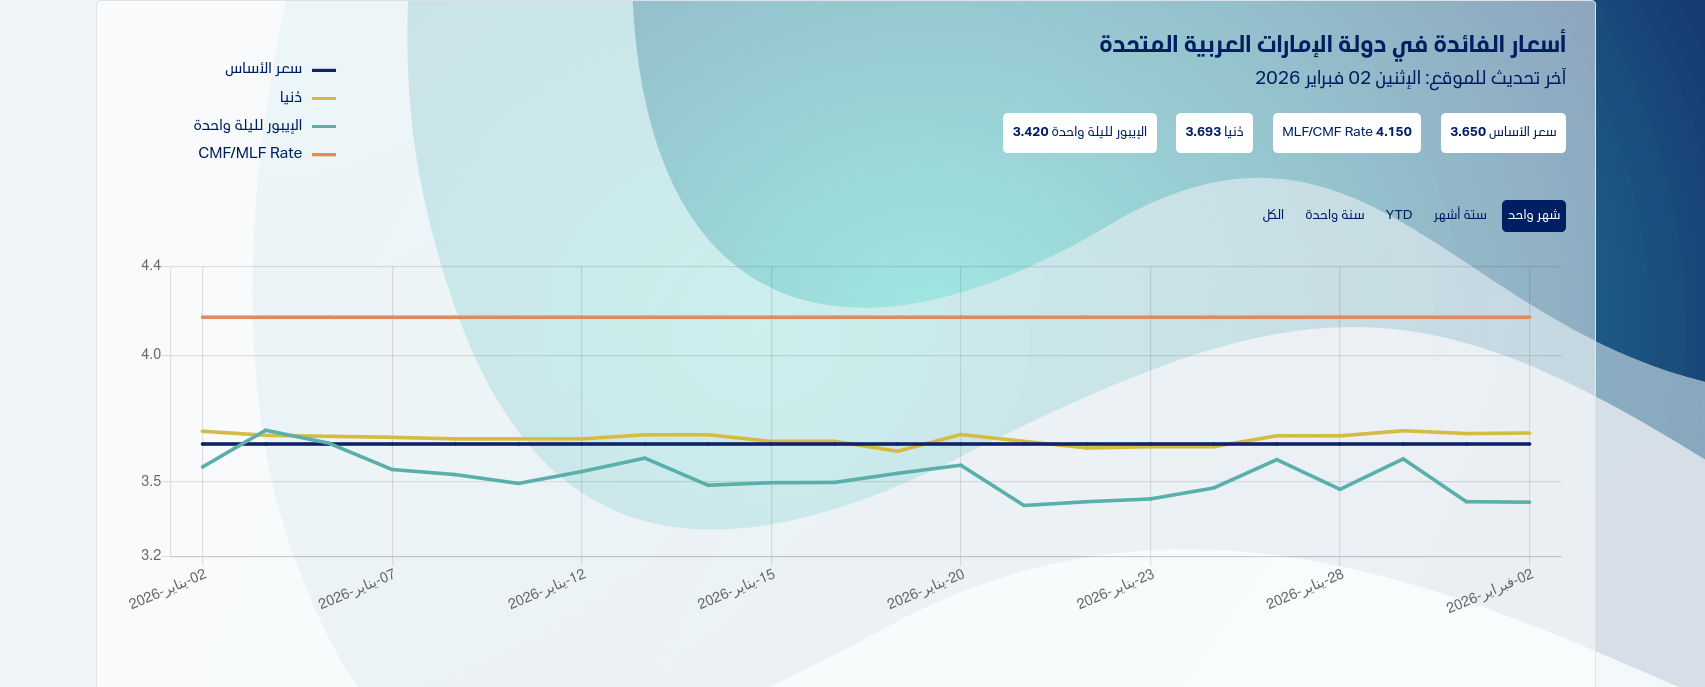
Task: Click the yellow swatch beside ذنيا legend
Action: [x=324, y=98]
